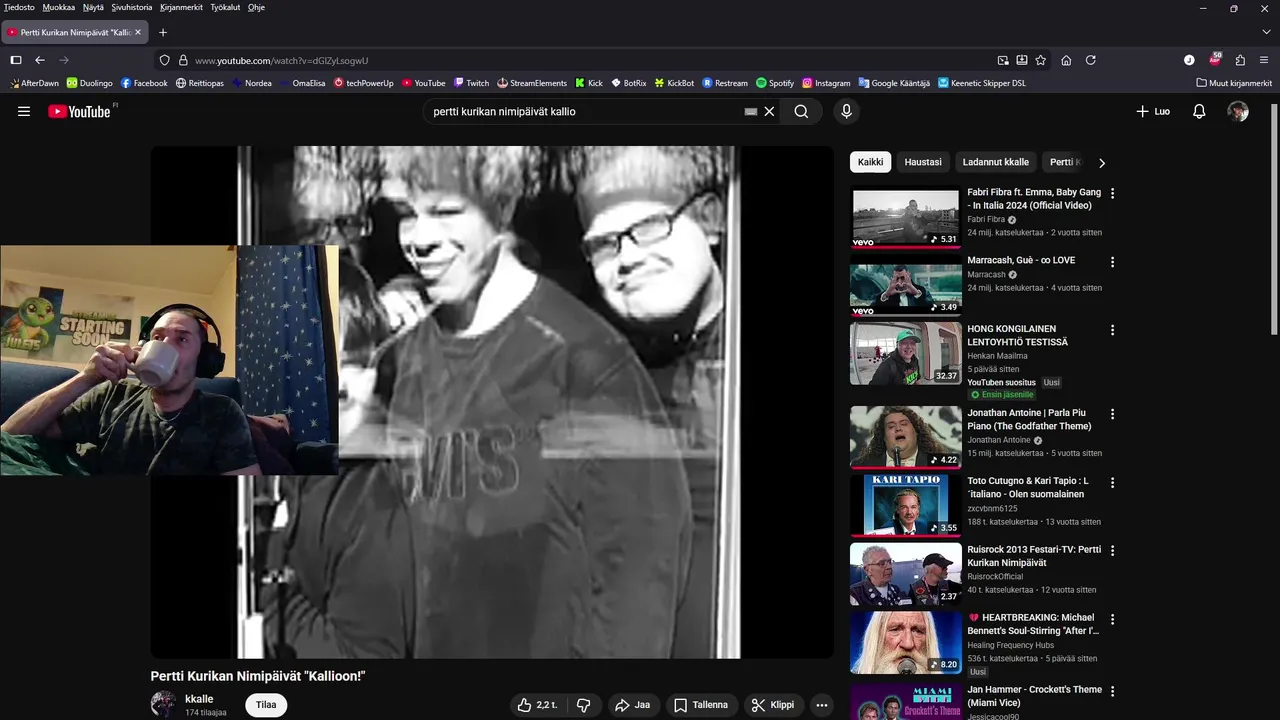Image resolution: width=1280 pixels, height=720 pixels.
Task: Open the Muokkaa menu
Action: point(59,7)
